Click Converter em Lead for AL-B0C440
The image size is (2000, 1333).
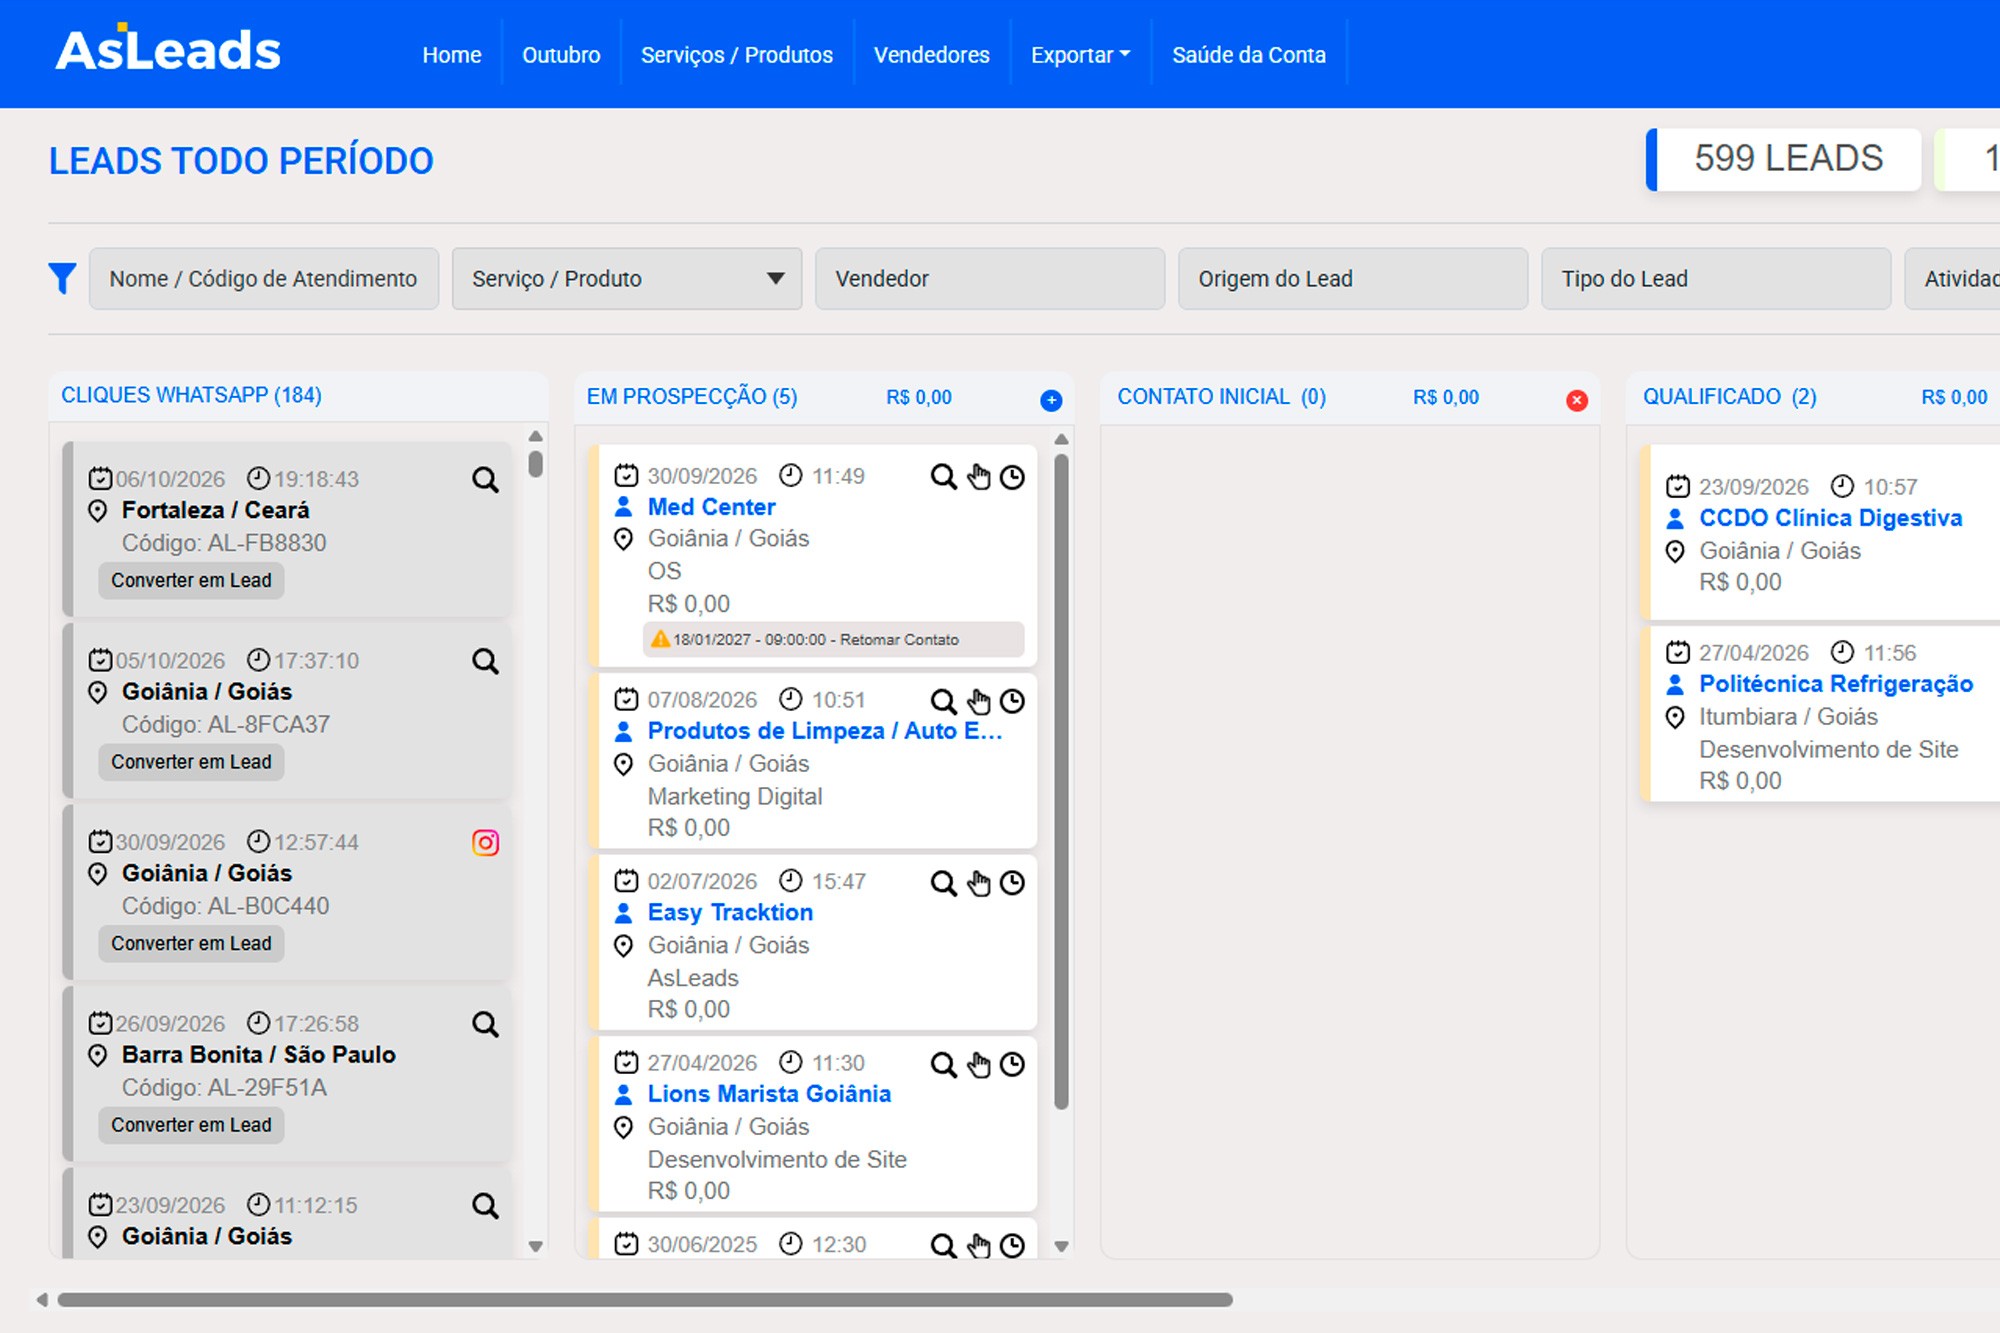point(191,944)
